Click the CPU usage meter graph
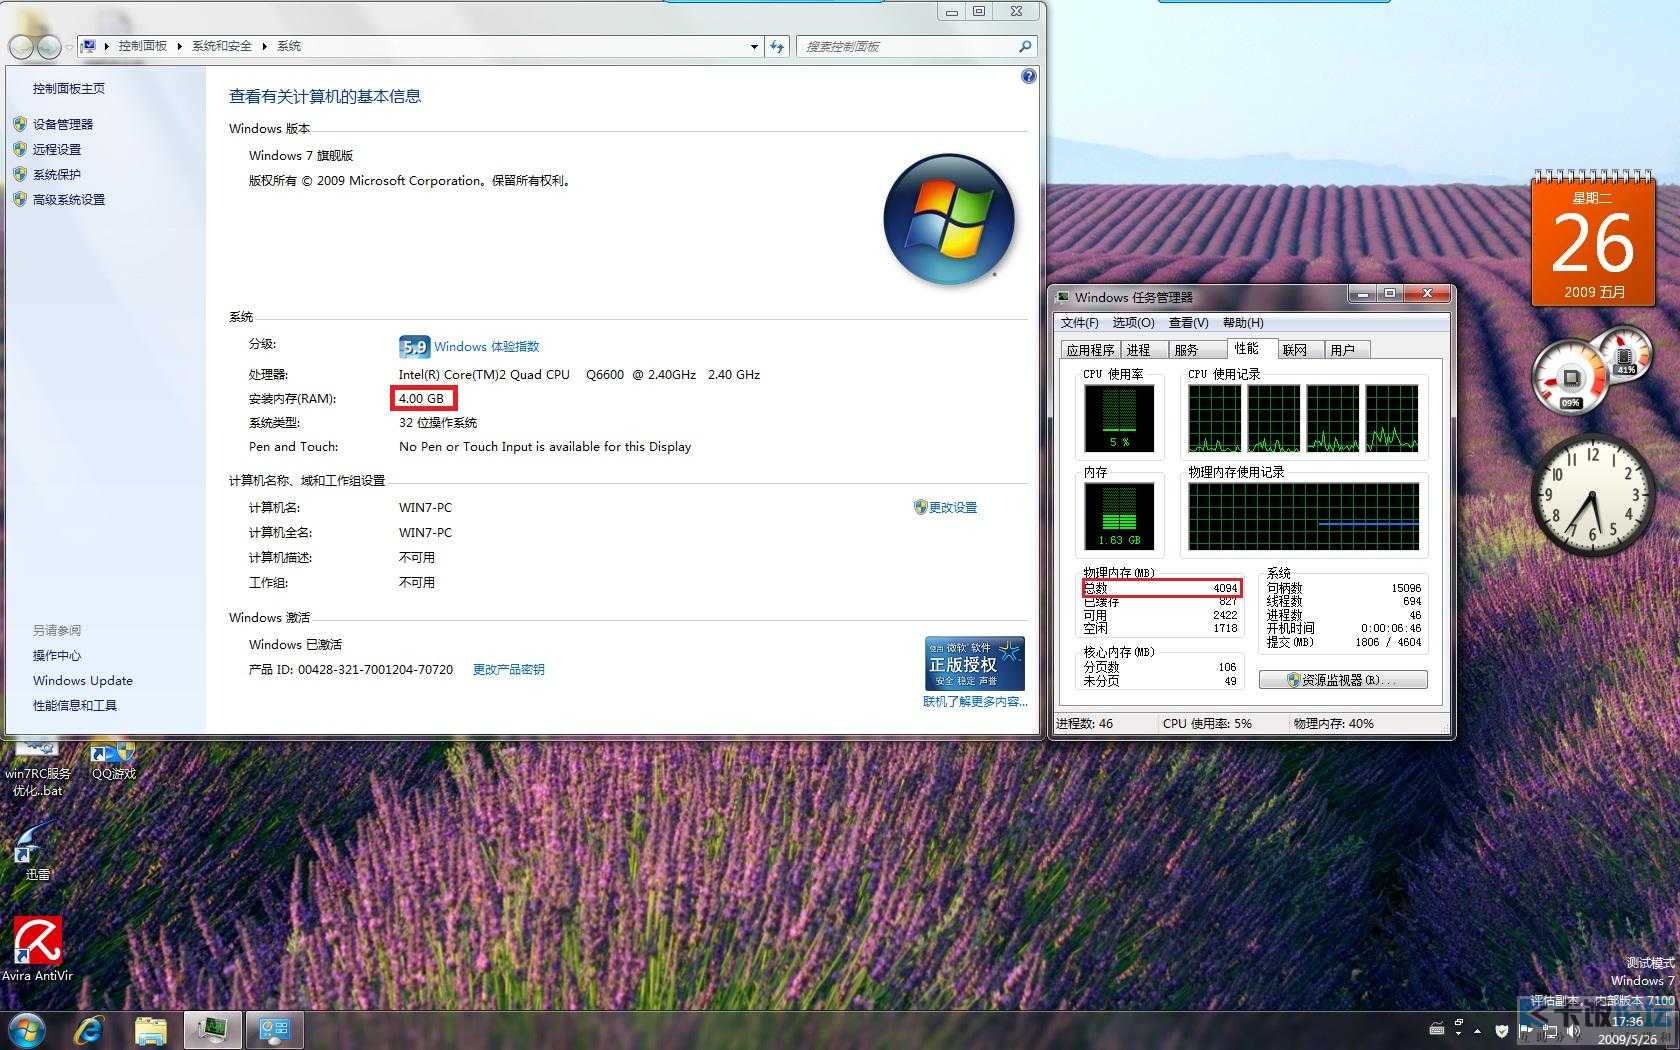 pos(1119,419)
